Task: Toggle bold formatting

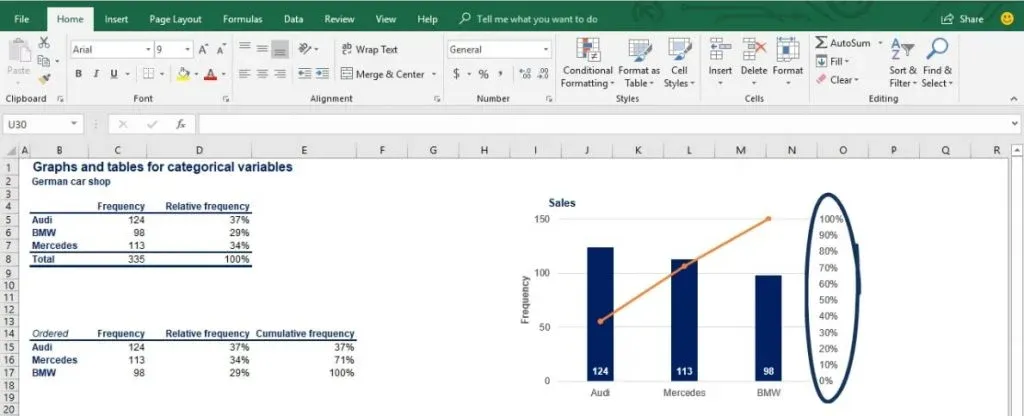Action: 78,74
